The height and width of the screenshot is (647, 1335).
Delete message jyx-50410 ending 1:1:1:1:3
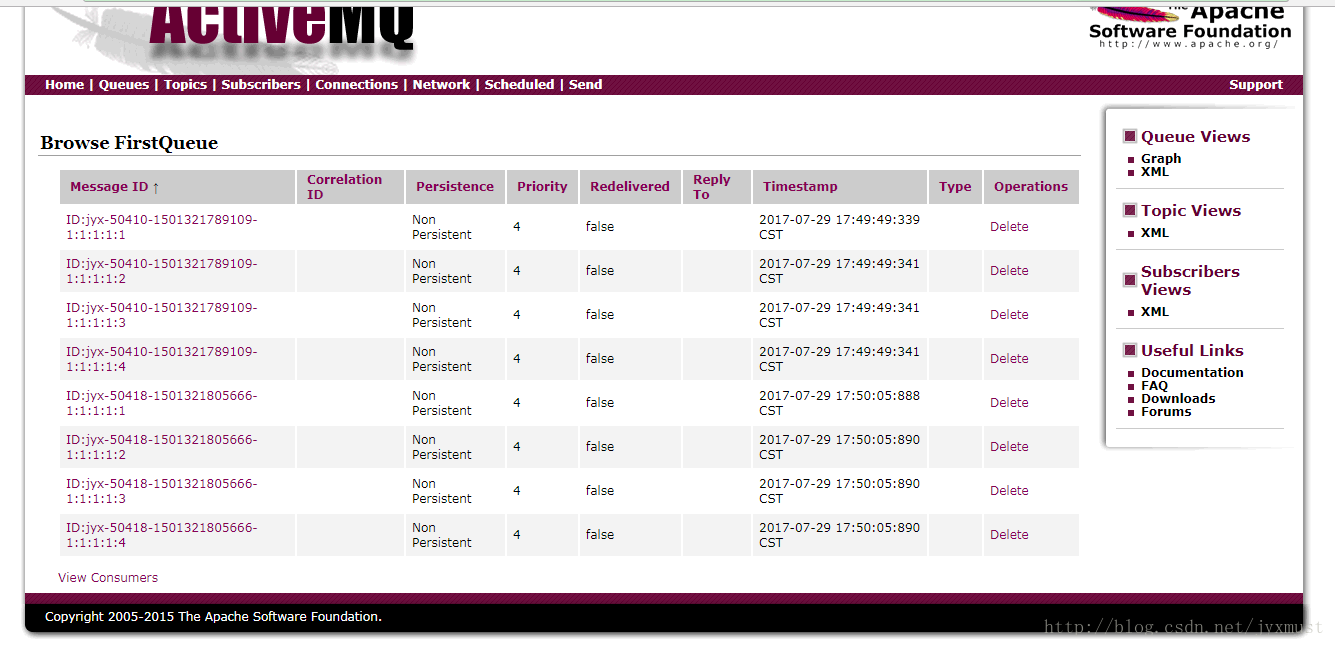[1009, 315]
